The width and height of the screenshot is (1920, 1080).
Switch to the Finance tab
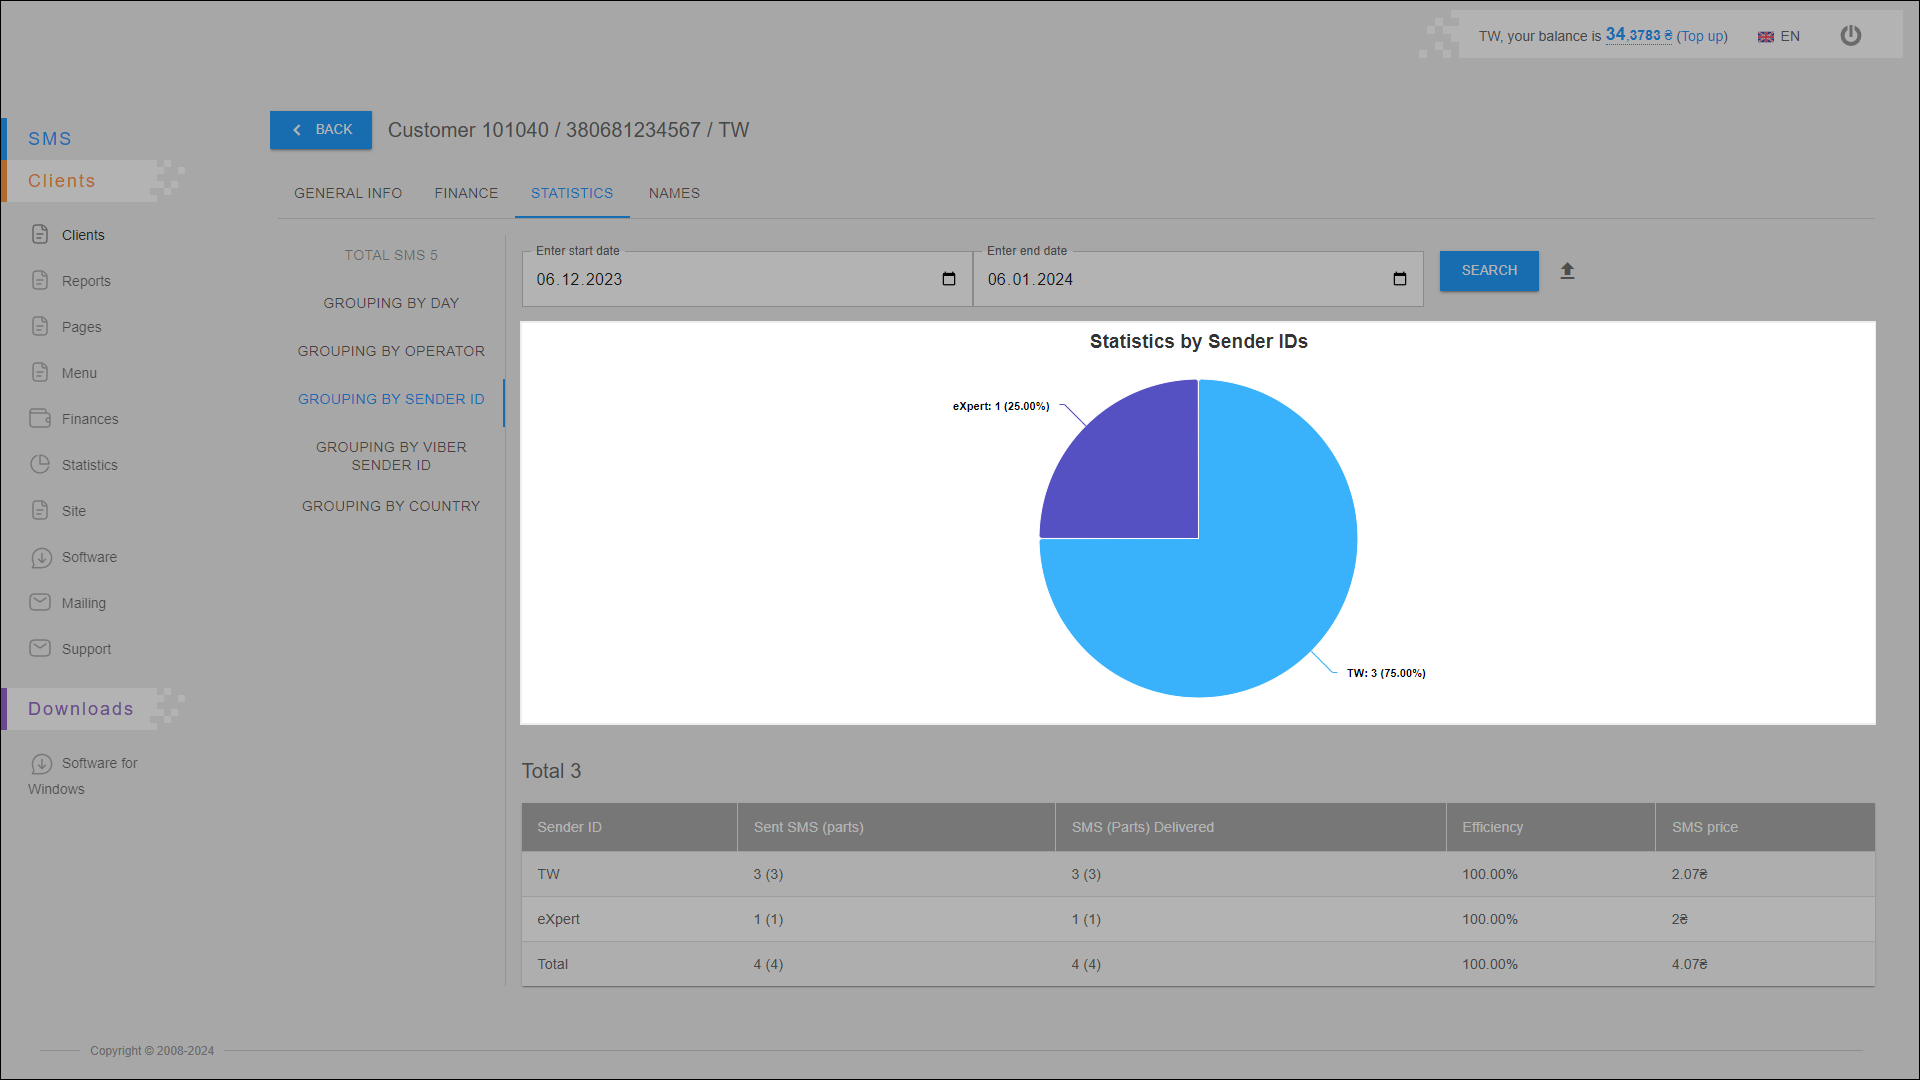pos(466,193)
